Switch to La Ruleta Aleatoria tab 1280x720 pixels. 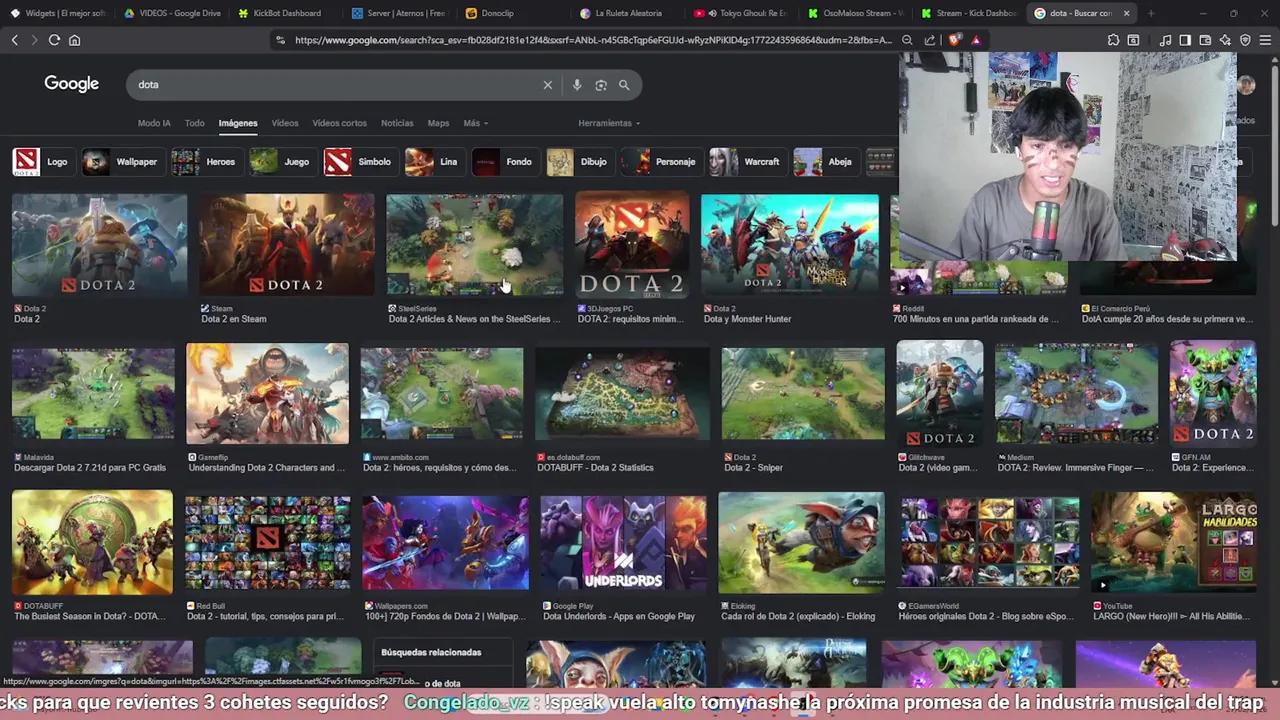[x=628, y=13]
